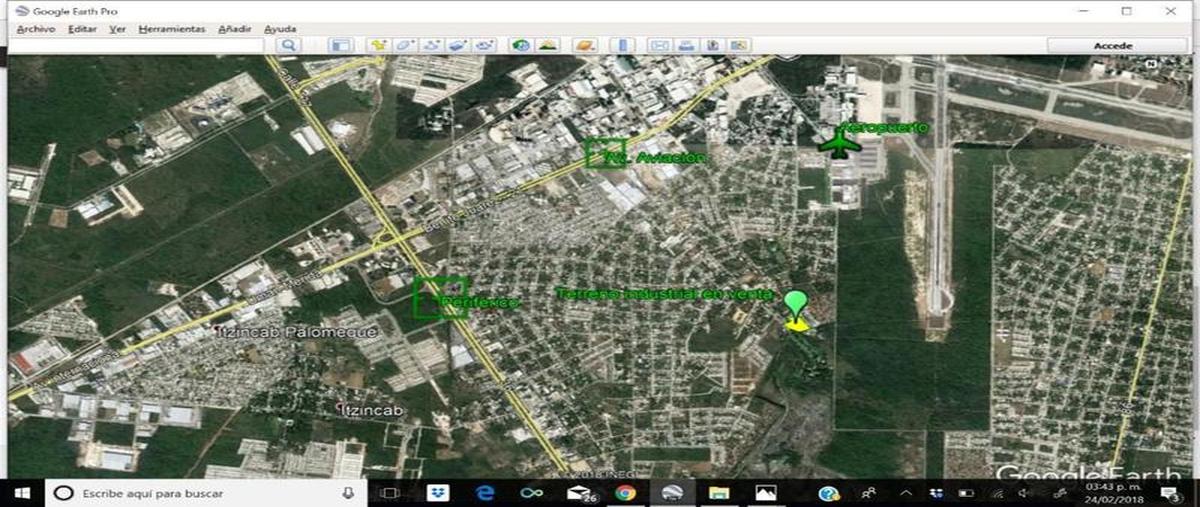The width and height of the screenshot is (1200, 507).
Task: Open the Ver menu
Action: tap(117, 29)
